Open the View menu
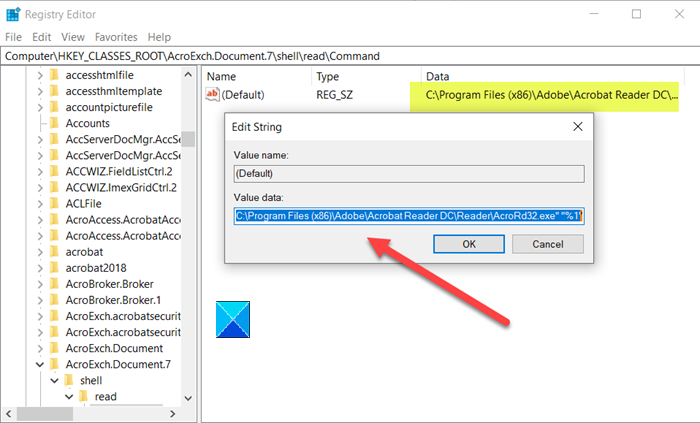This screenshot has width=700, height=423. coord(73,37)
